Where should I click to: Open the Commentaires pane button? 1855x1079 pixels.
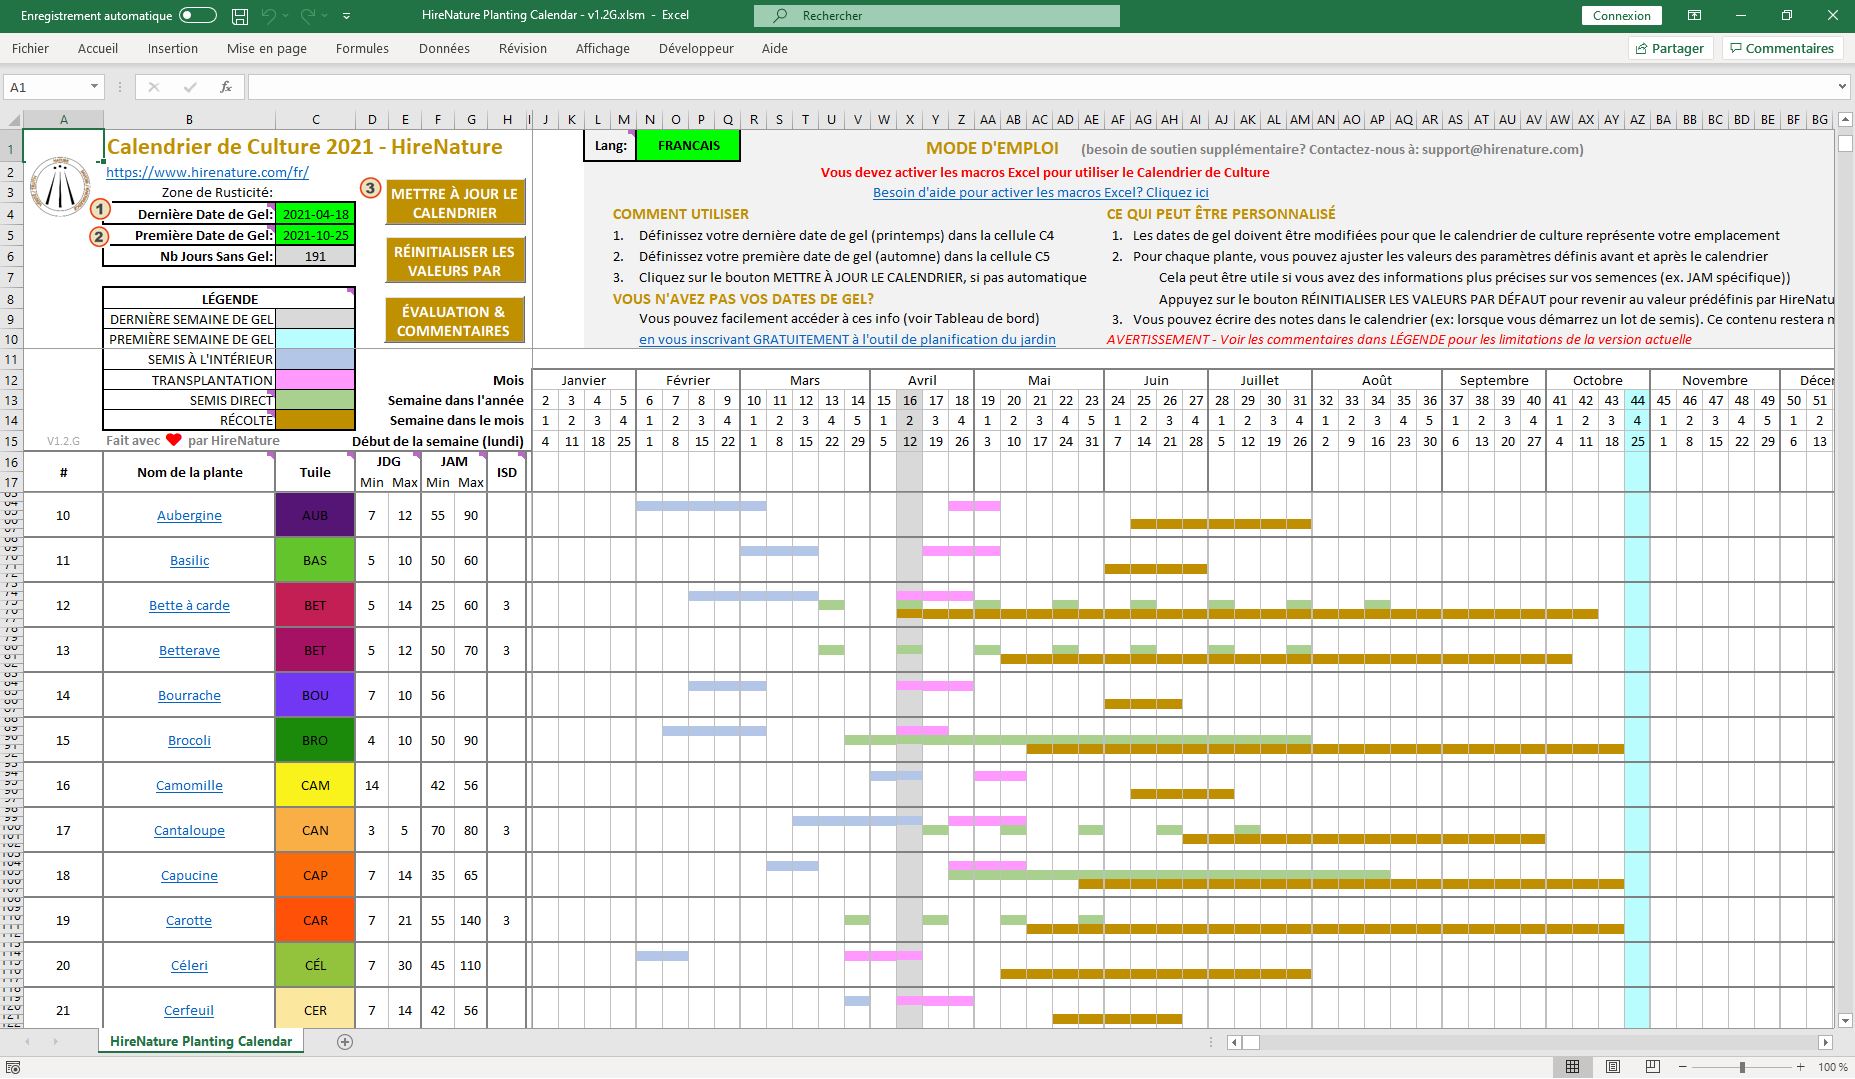1782,48
